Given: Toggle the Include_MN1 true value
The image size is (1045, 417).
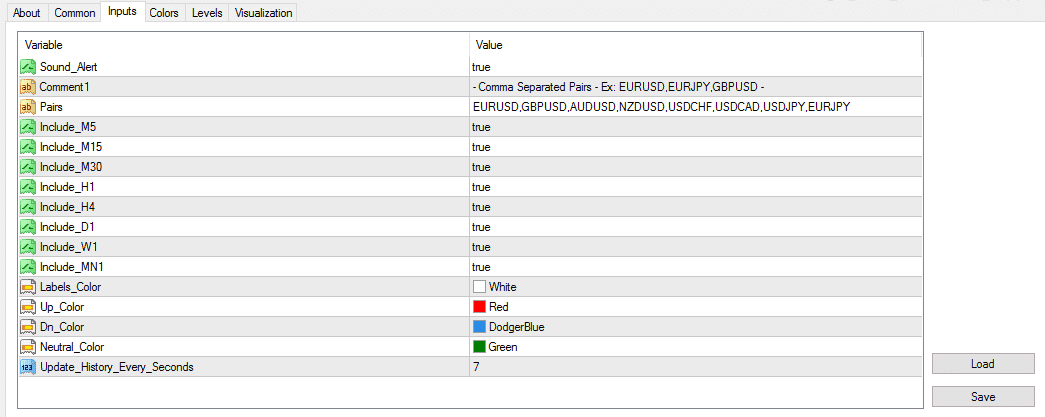Looking at the screenshot, I should (481, 267).
